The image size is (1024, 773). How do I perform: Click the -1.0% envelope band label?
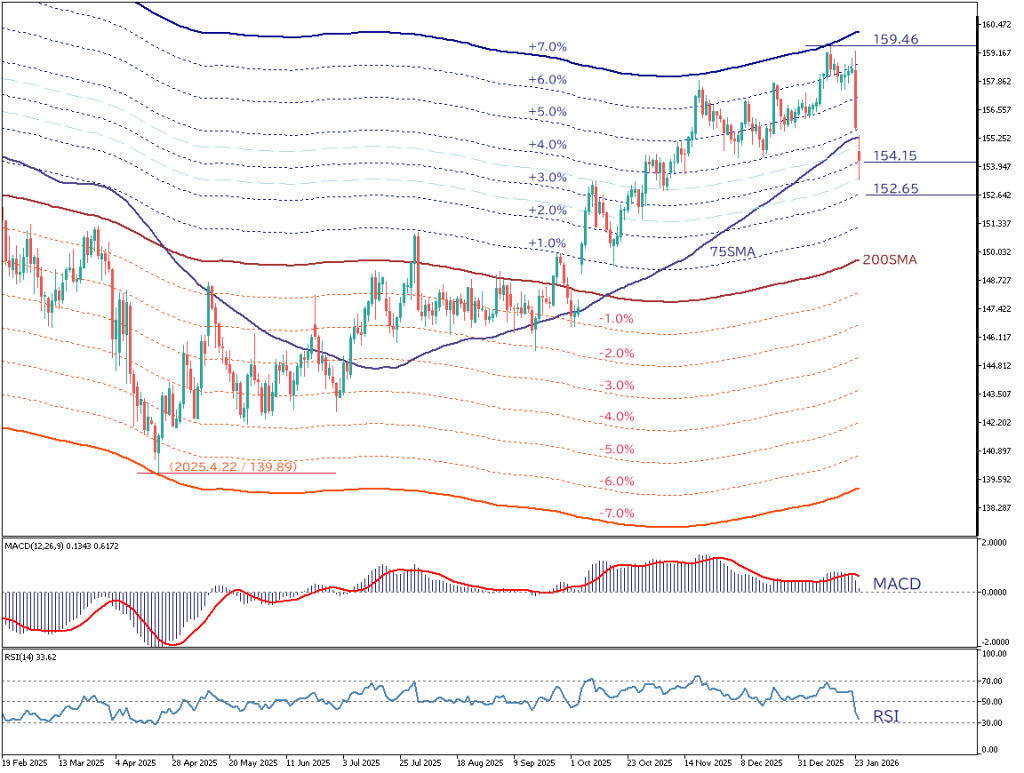point(617,319)
